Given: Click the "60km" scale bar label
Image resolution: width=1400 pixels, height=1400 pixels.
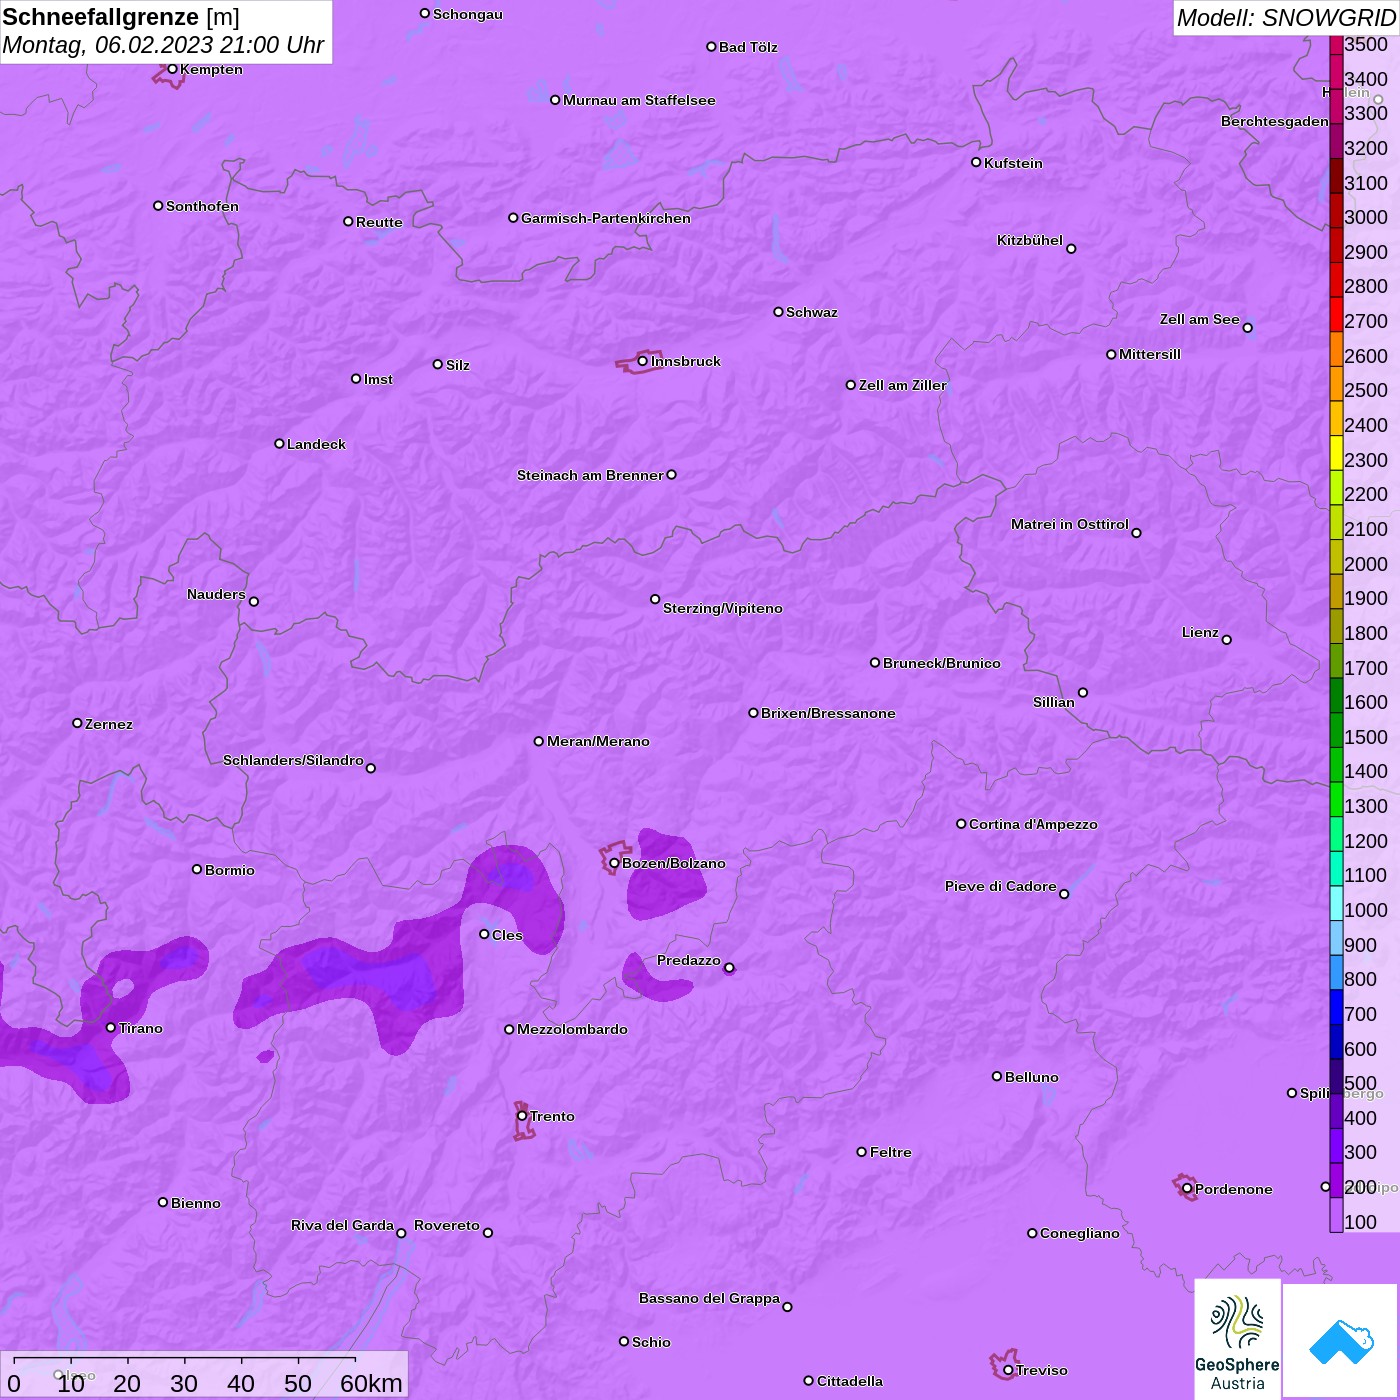Looking at the screenshot, I should pos(371,1383).
